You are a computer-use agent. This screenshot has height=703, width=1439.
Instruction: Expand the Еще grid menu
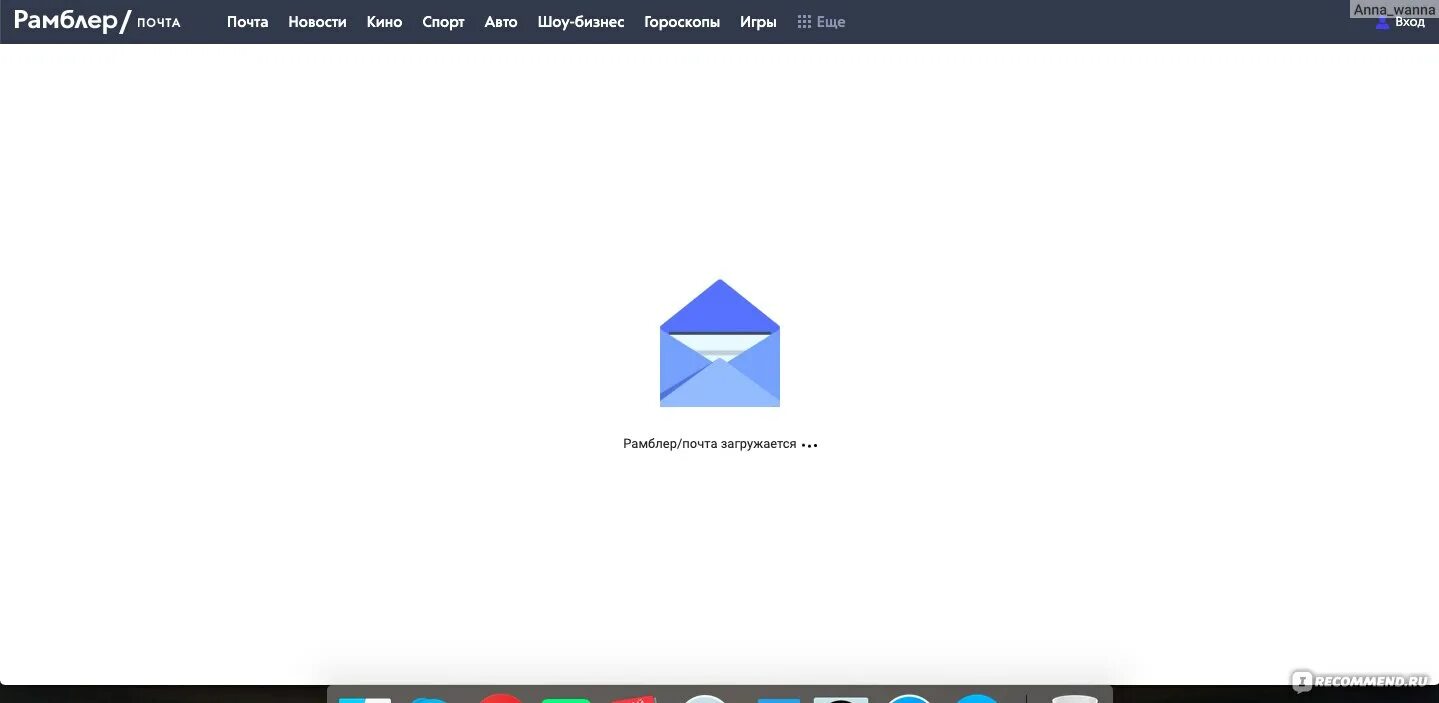coord(821,22)
